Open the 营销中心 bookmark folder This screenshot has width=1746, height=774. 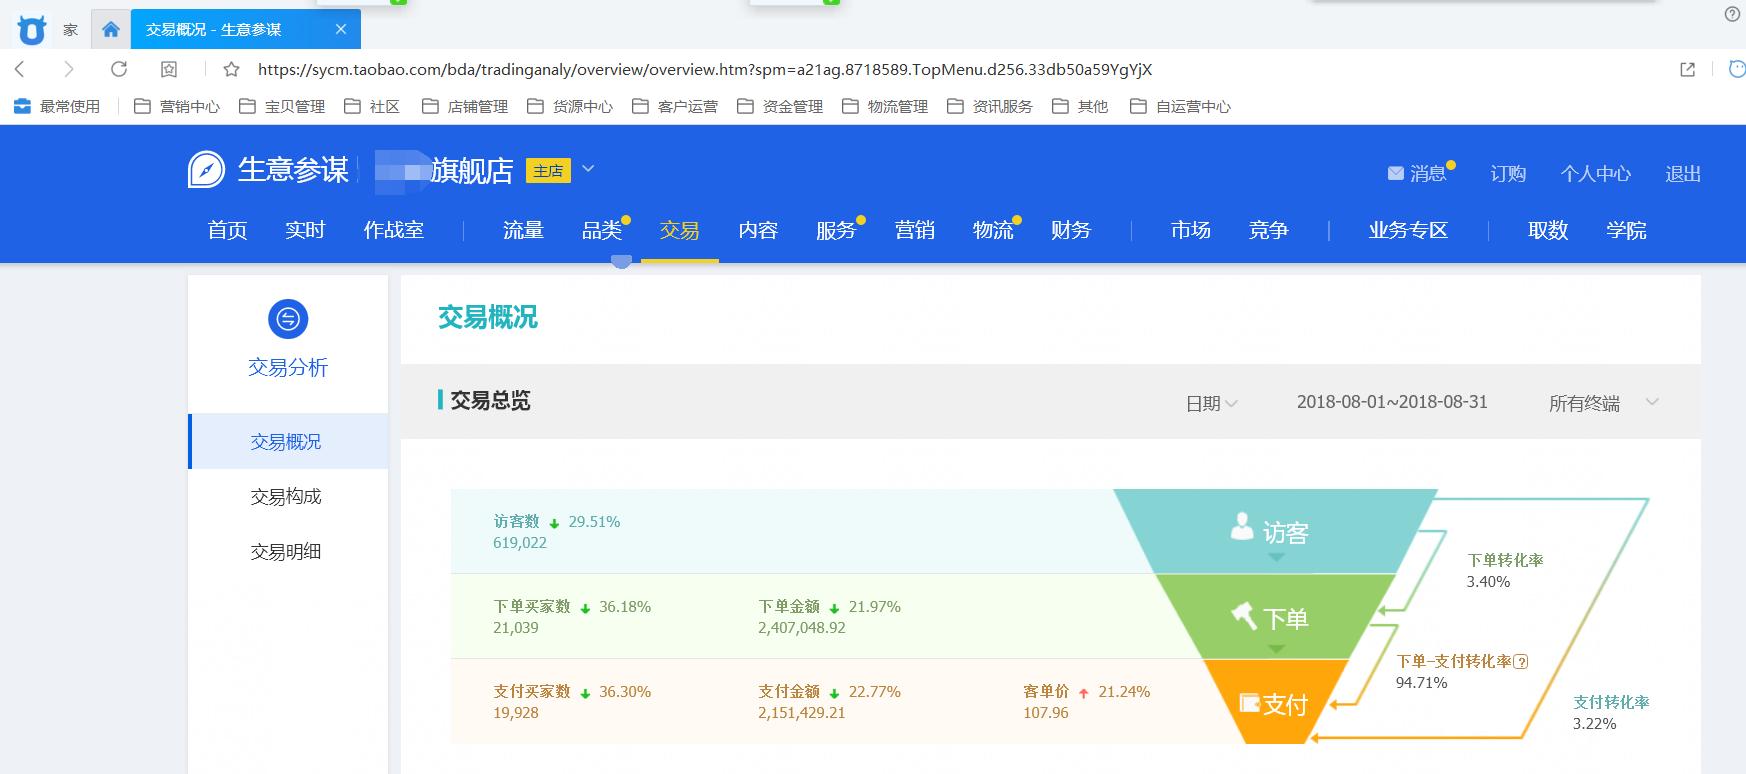177,106
